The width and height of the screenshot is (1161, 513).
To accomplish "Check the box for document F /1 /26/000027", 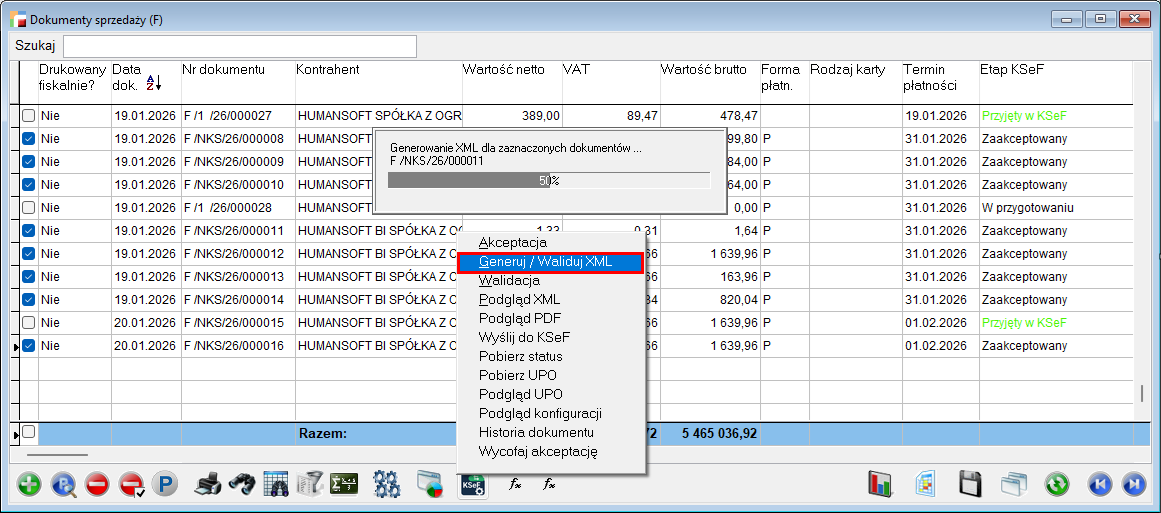I will click(x=28, y=116).
